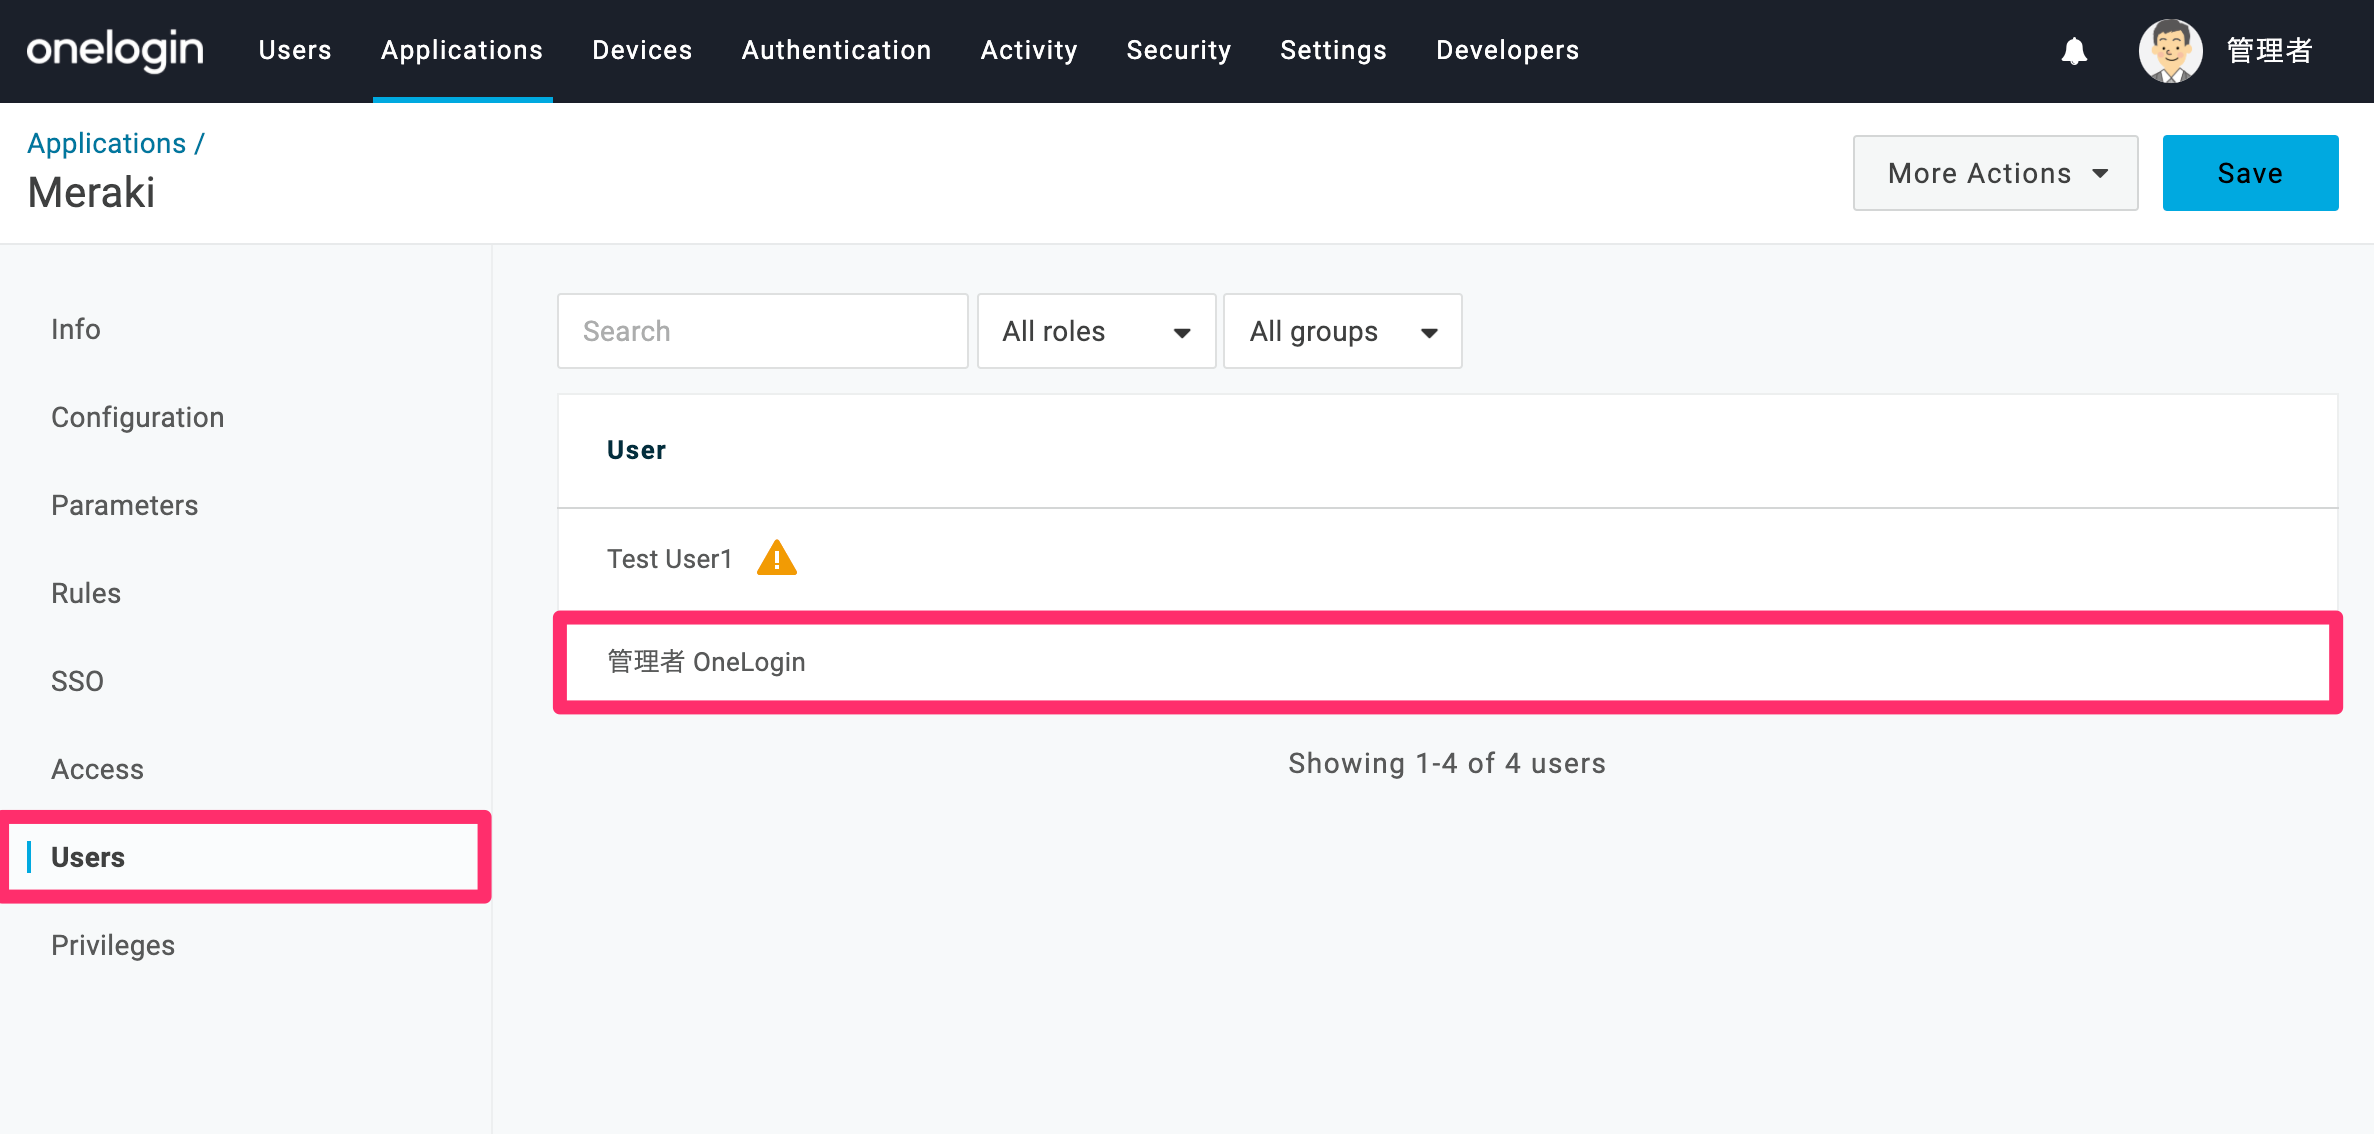Click the Save button

(x=2251, y=173)
